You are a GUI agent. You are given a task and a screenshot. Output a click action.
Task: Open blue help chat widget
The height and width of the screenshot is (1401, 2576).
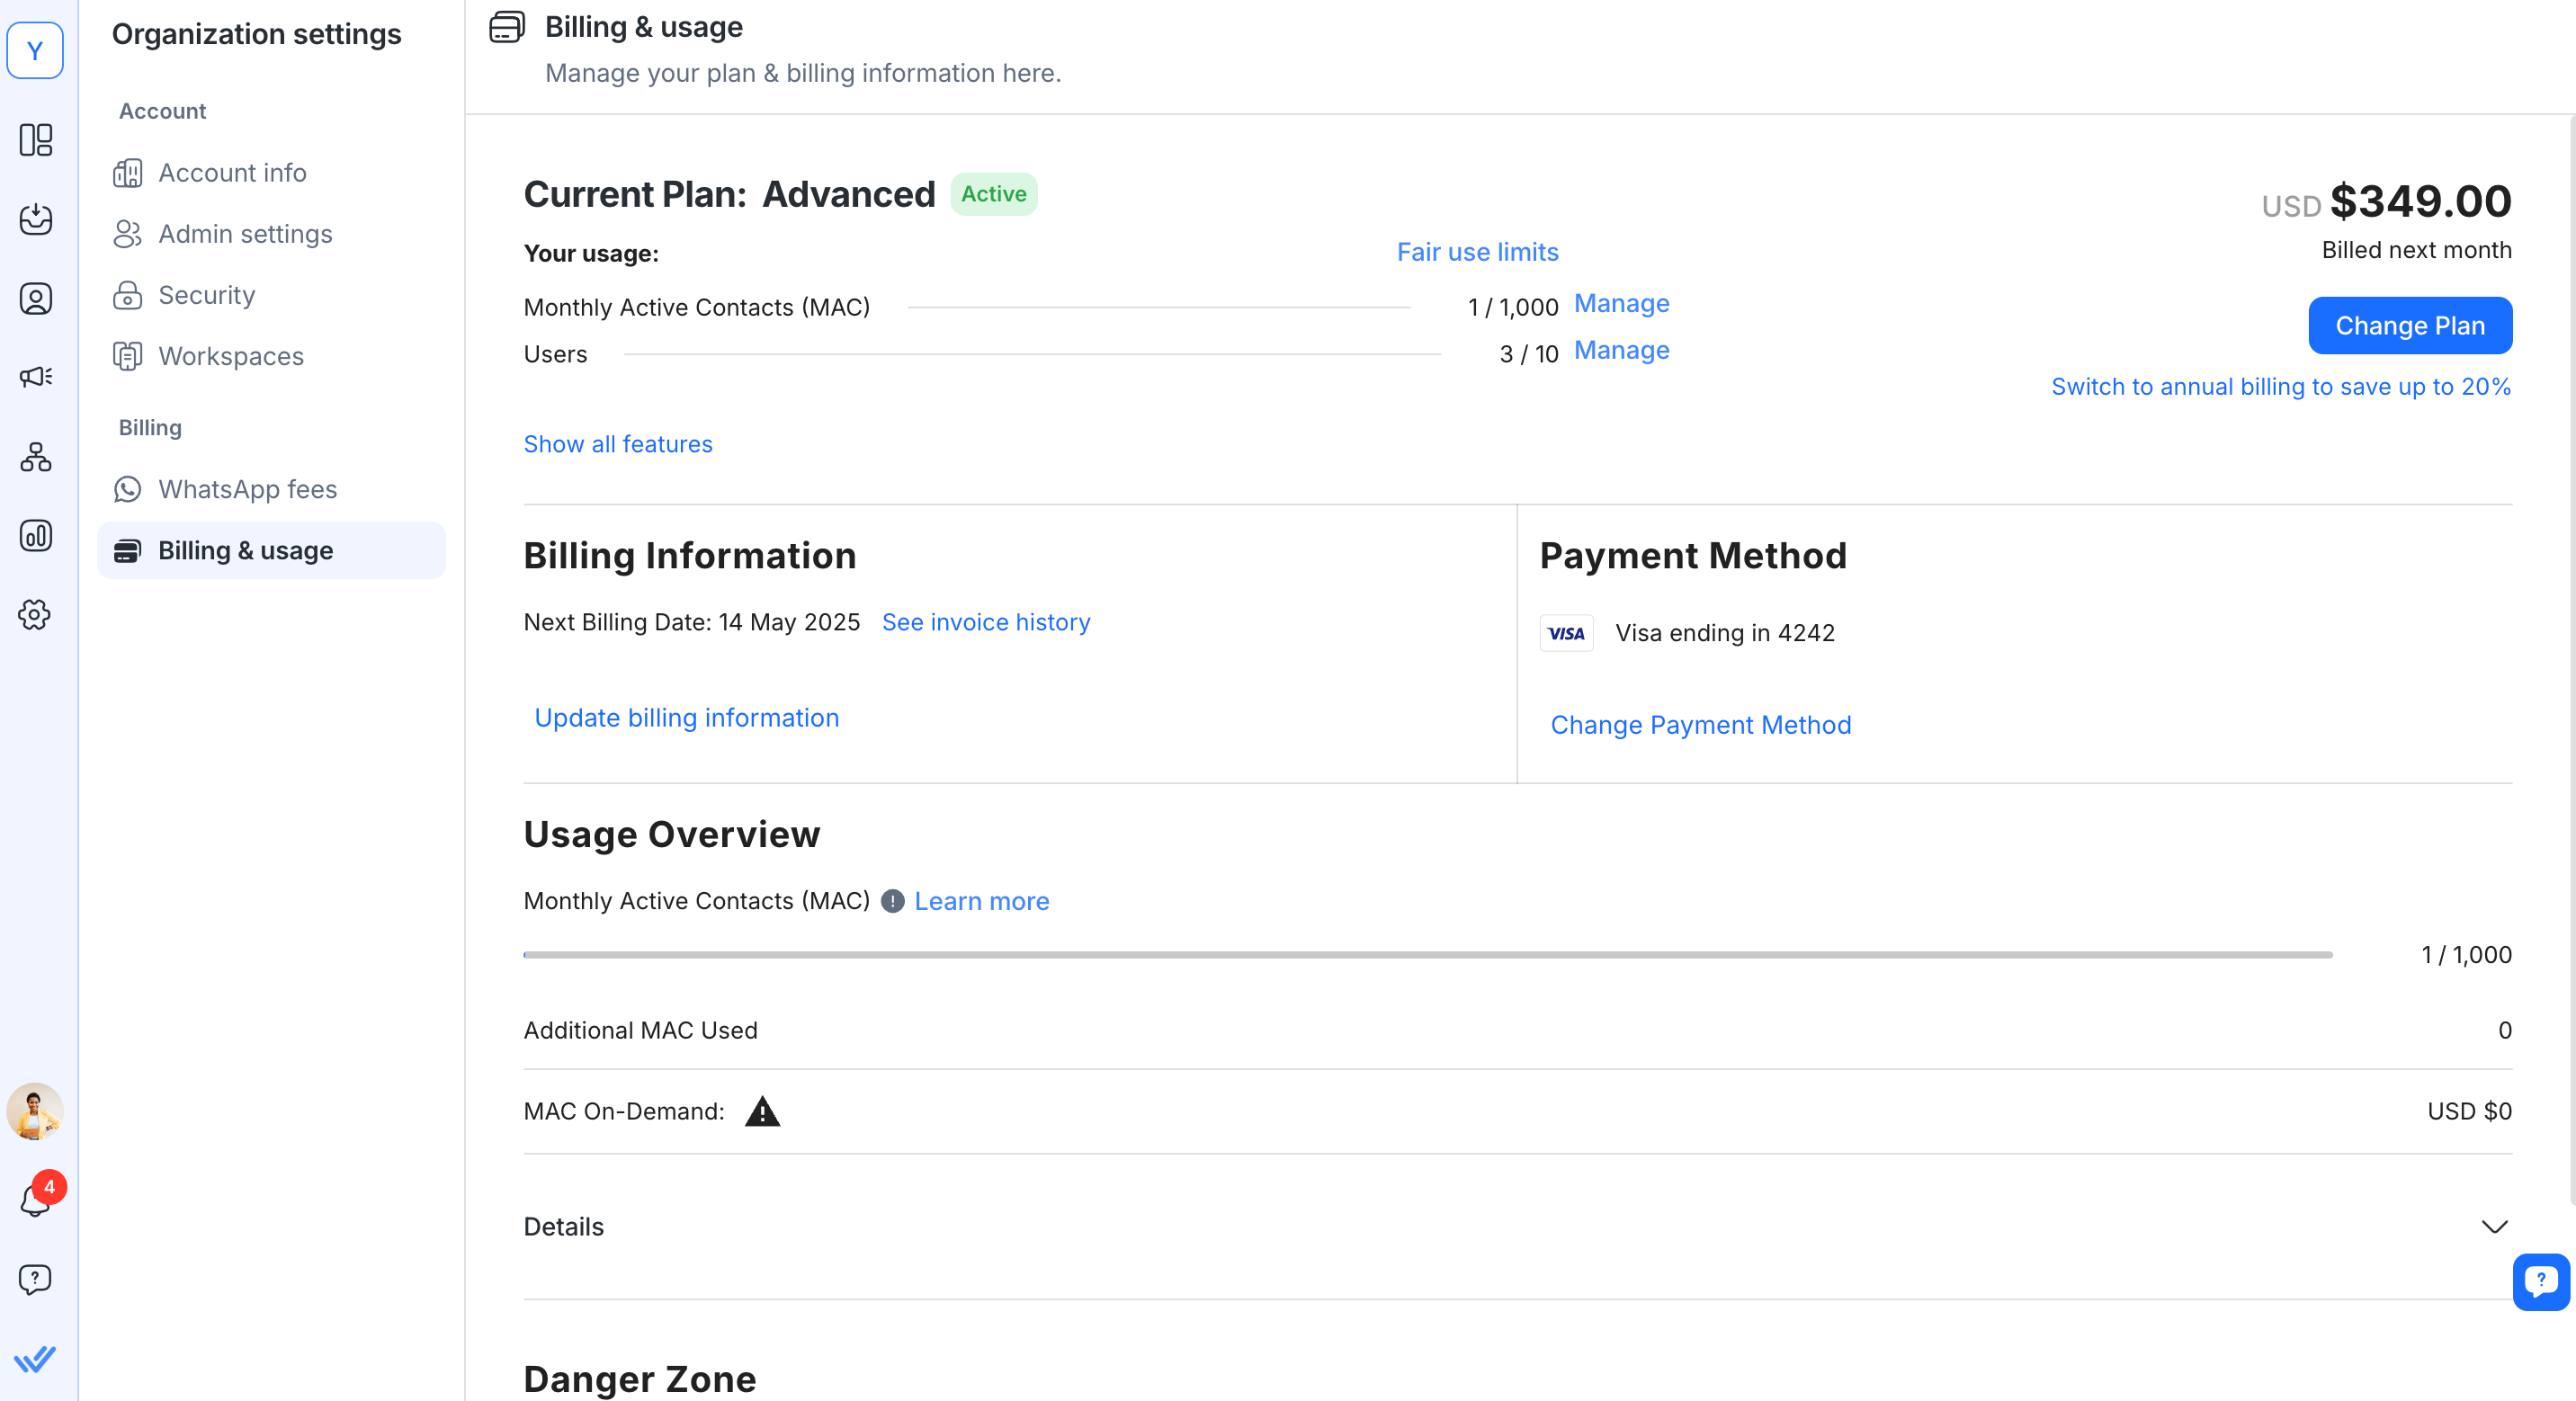pyautogui.click(x=2540, y=1281)
